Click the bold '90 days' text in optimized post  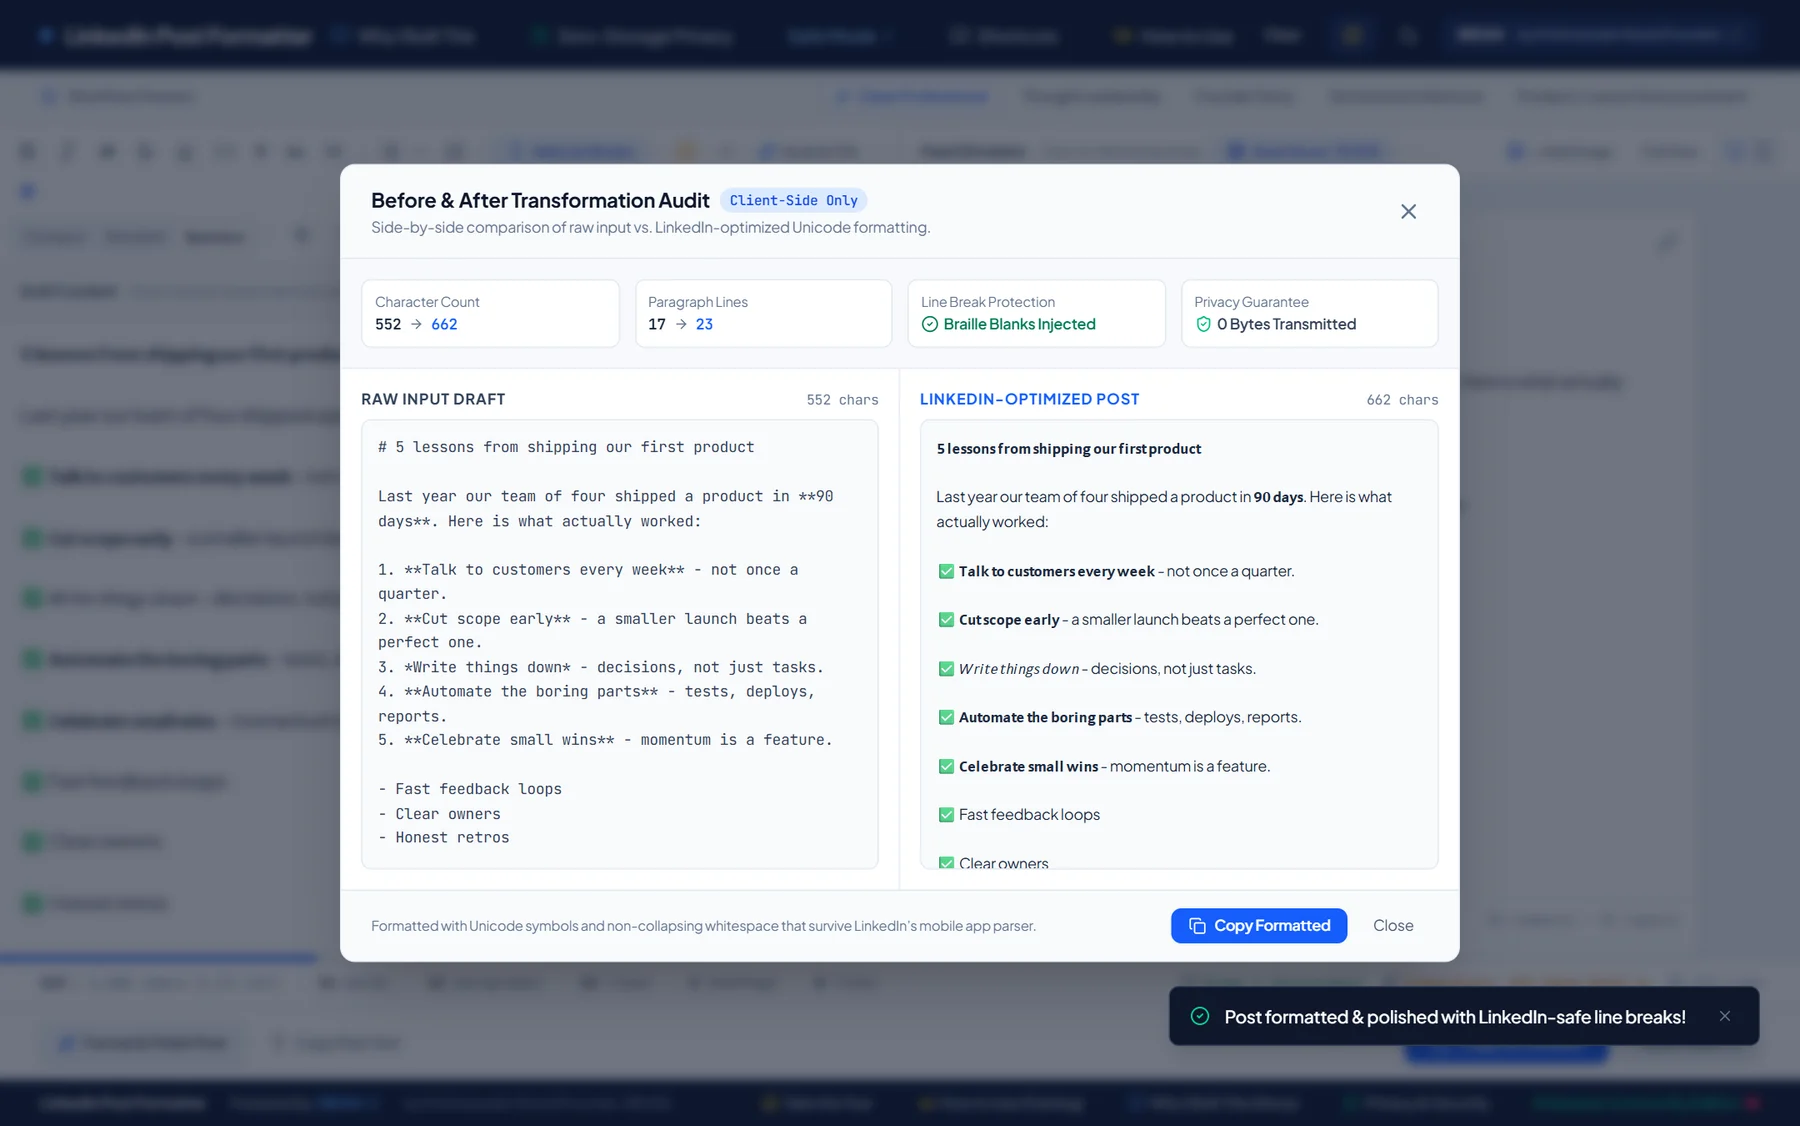[x=1278, y=497]
